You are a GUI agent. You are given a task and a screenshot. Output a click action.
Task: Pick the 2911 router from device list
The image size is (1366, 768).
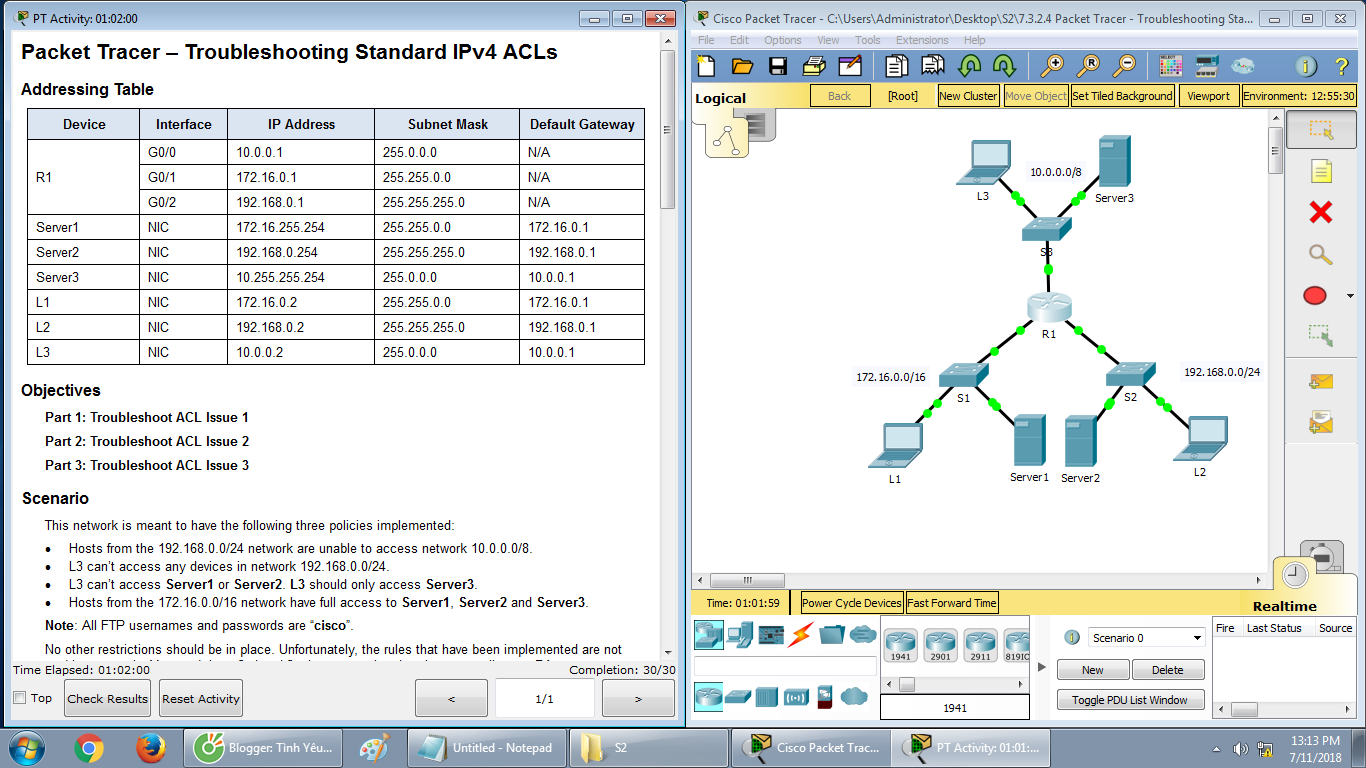tap(981, 646)
